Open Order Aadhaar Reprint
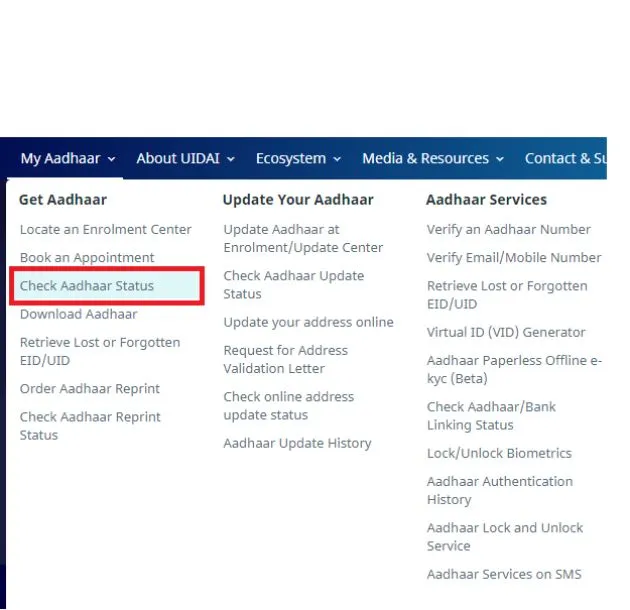Viewport: 630px width, 610px height. click(90, 389)
